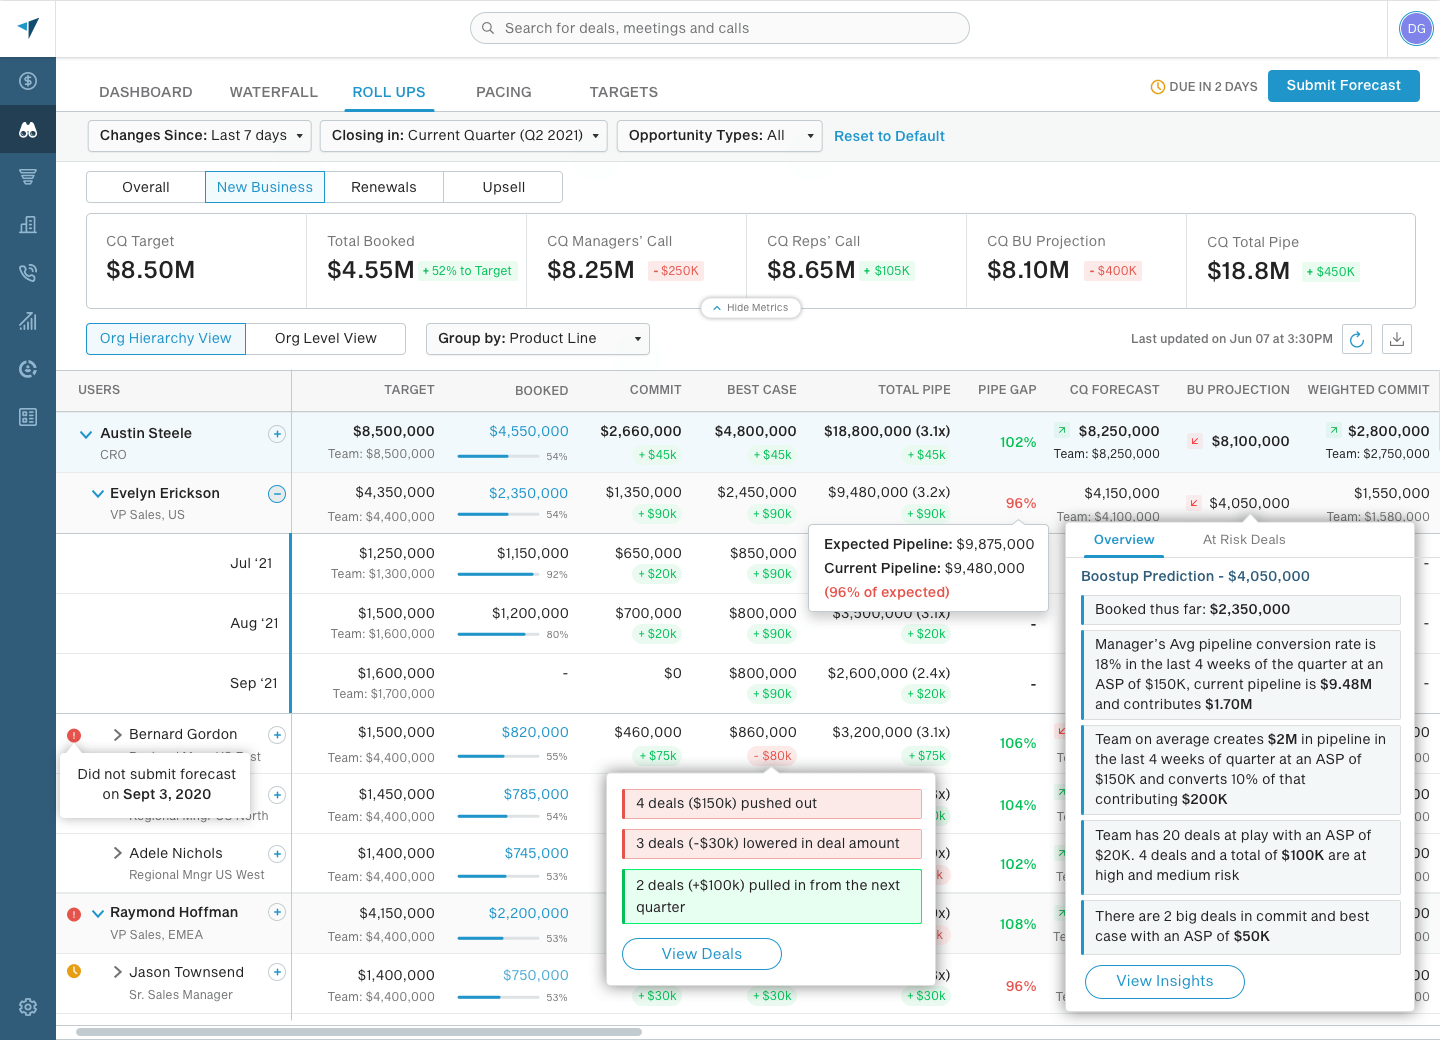This screenshot has height=1040, width=1440.
Task: Click the Reset to Default link
Action: point(889,136)
